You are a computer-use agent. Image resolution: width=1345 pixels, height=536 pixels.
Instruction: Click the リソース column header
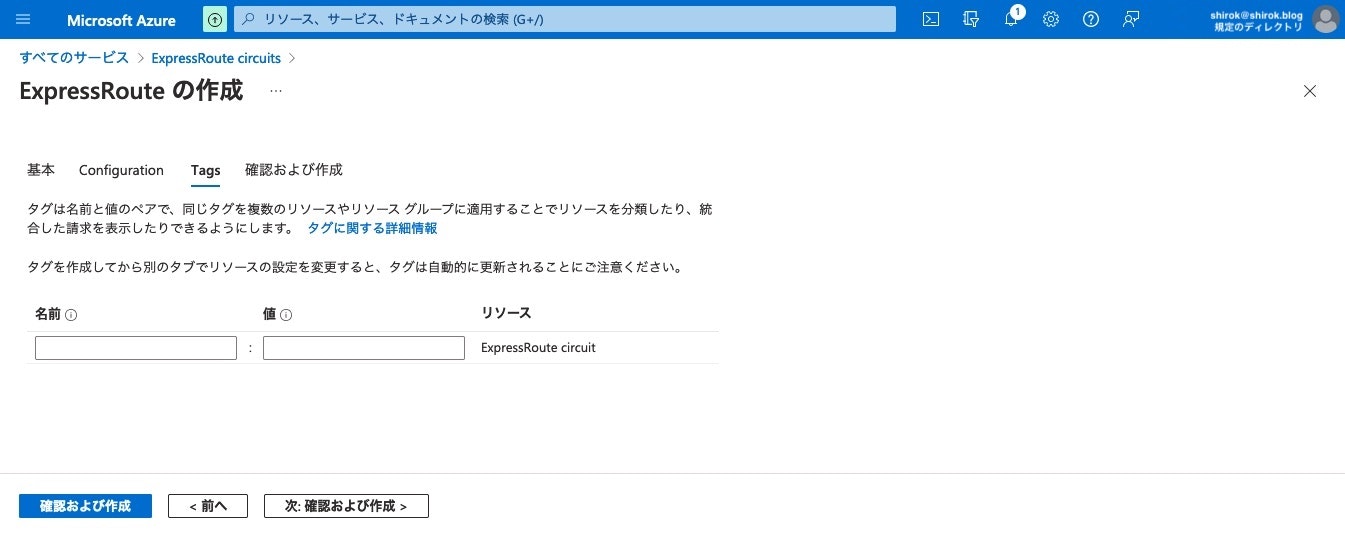pos(506,313)
